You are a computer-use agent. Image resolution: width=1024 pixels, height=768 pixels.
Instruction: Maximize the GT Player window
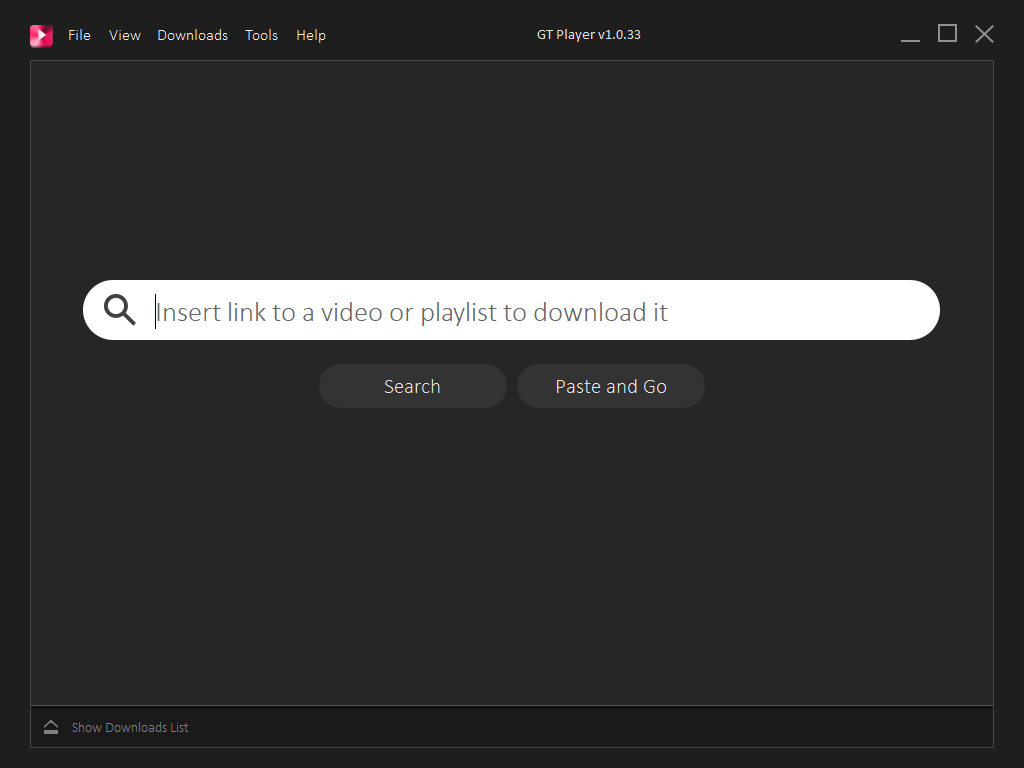pos(947,34)
